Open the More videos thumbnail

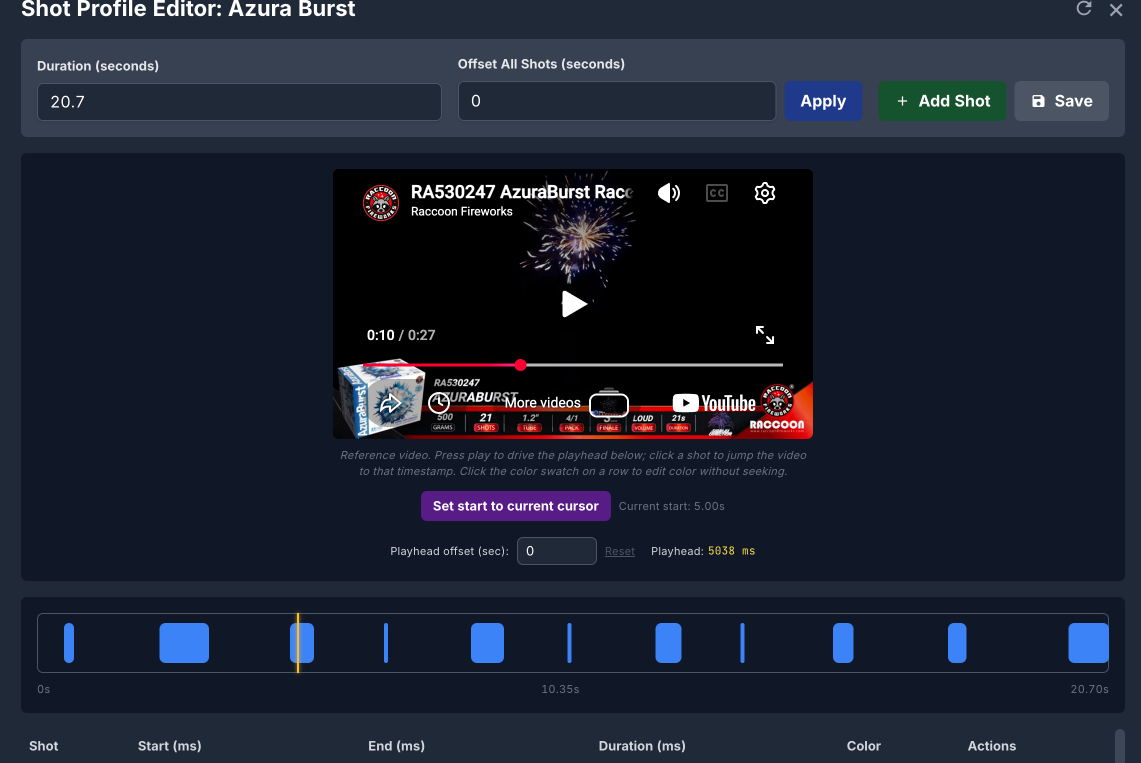[609, 403]
